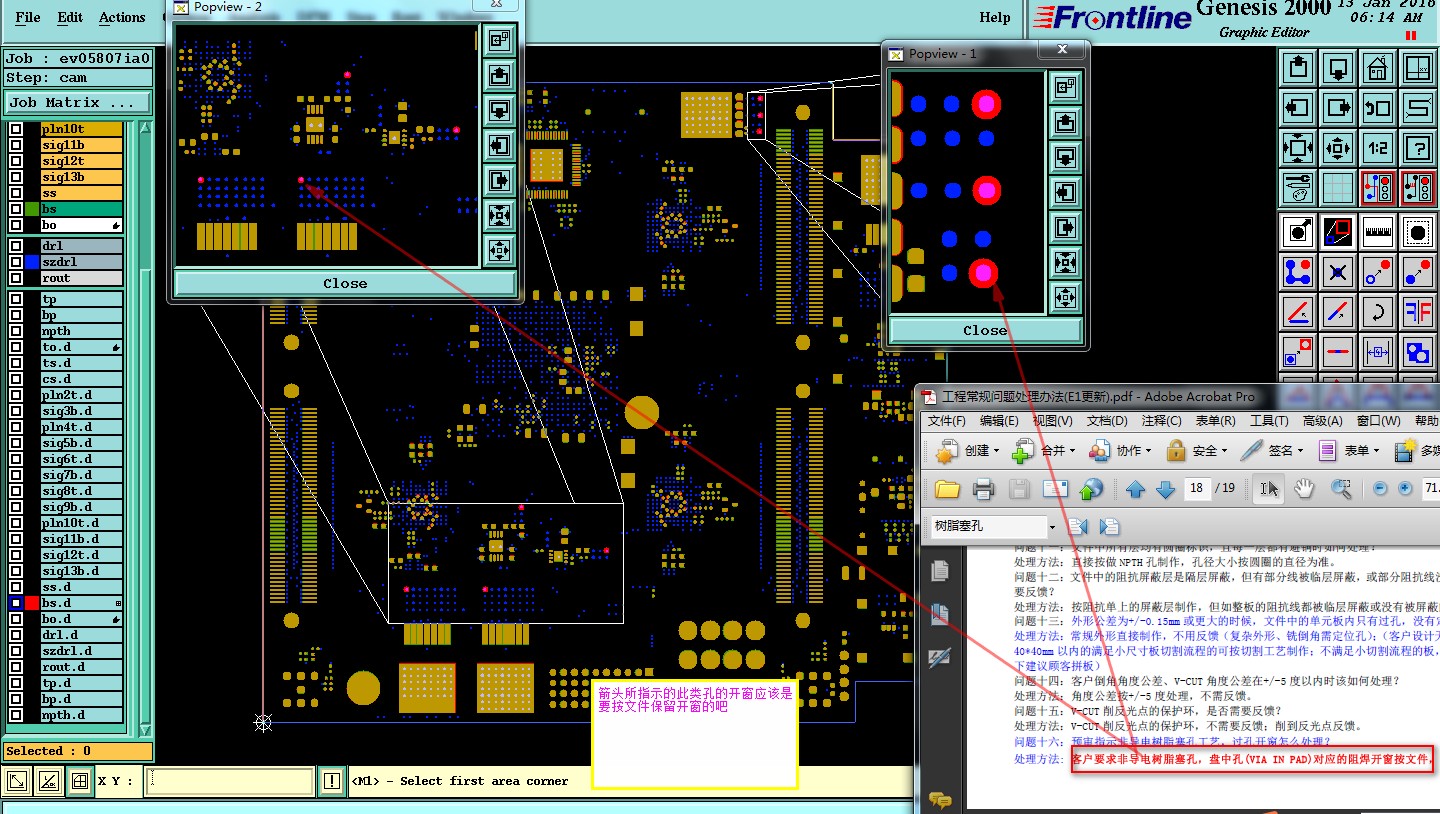Open the Actions menu

(x=122, y=17)
